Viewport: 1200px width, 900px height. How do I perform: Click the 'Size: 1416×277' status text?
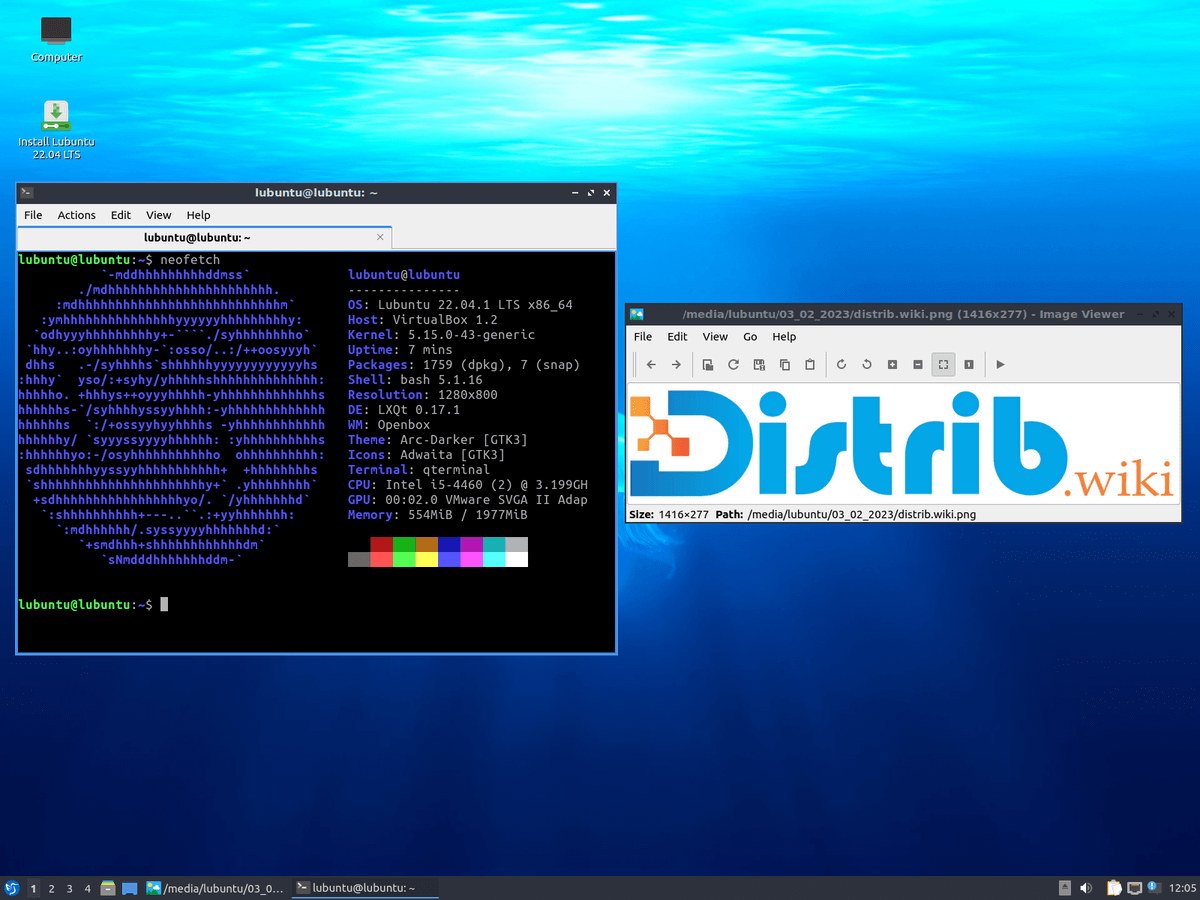(x=668, y=515)
